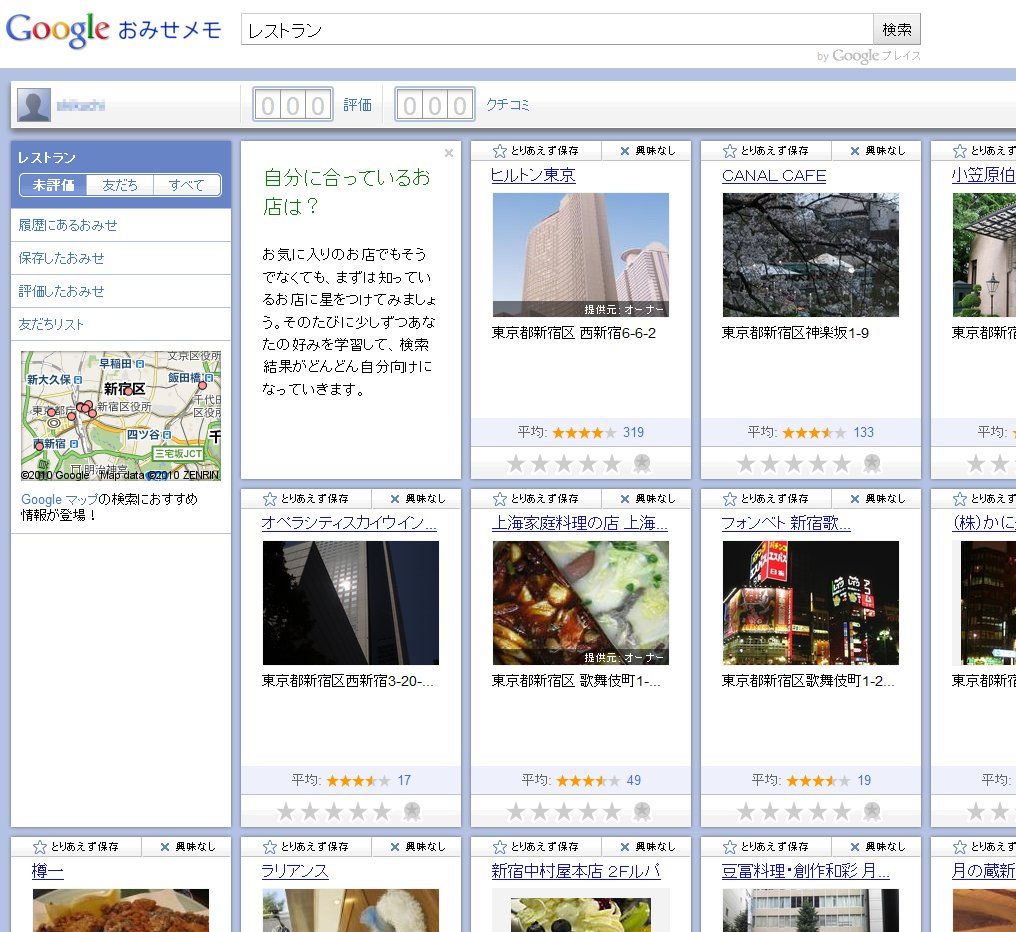
Task: Click the badge icon on オペラシティスカイウイン card
Action: 412,811
